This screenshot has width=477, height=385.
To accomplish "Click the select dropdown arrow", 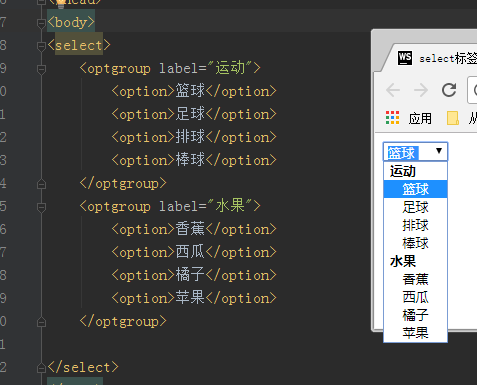I will tap(439, 151).
